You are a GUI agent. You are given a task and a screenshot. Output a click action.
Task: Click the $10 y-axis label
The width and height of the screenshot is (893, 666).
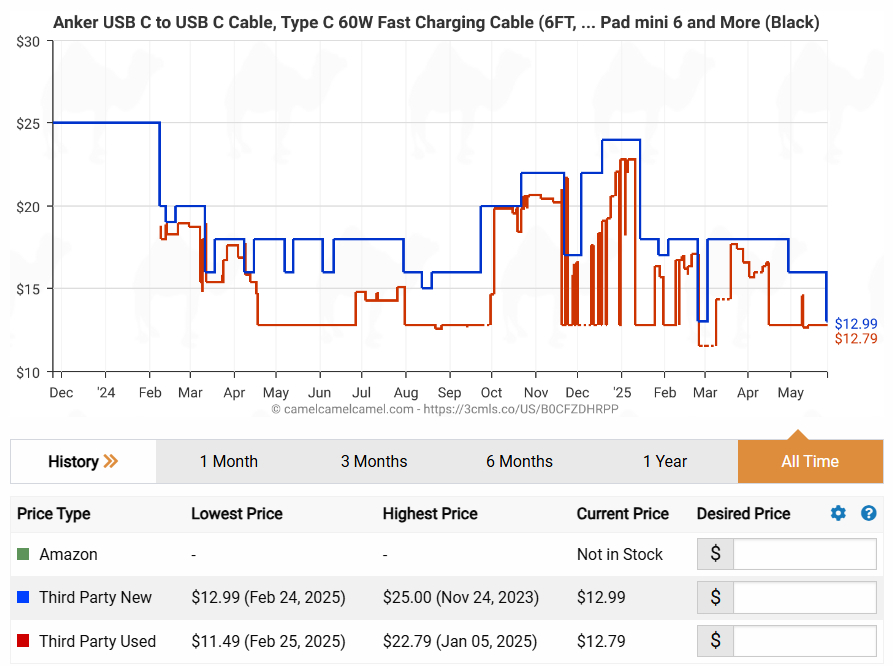tap(27, 373)
